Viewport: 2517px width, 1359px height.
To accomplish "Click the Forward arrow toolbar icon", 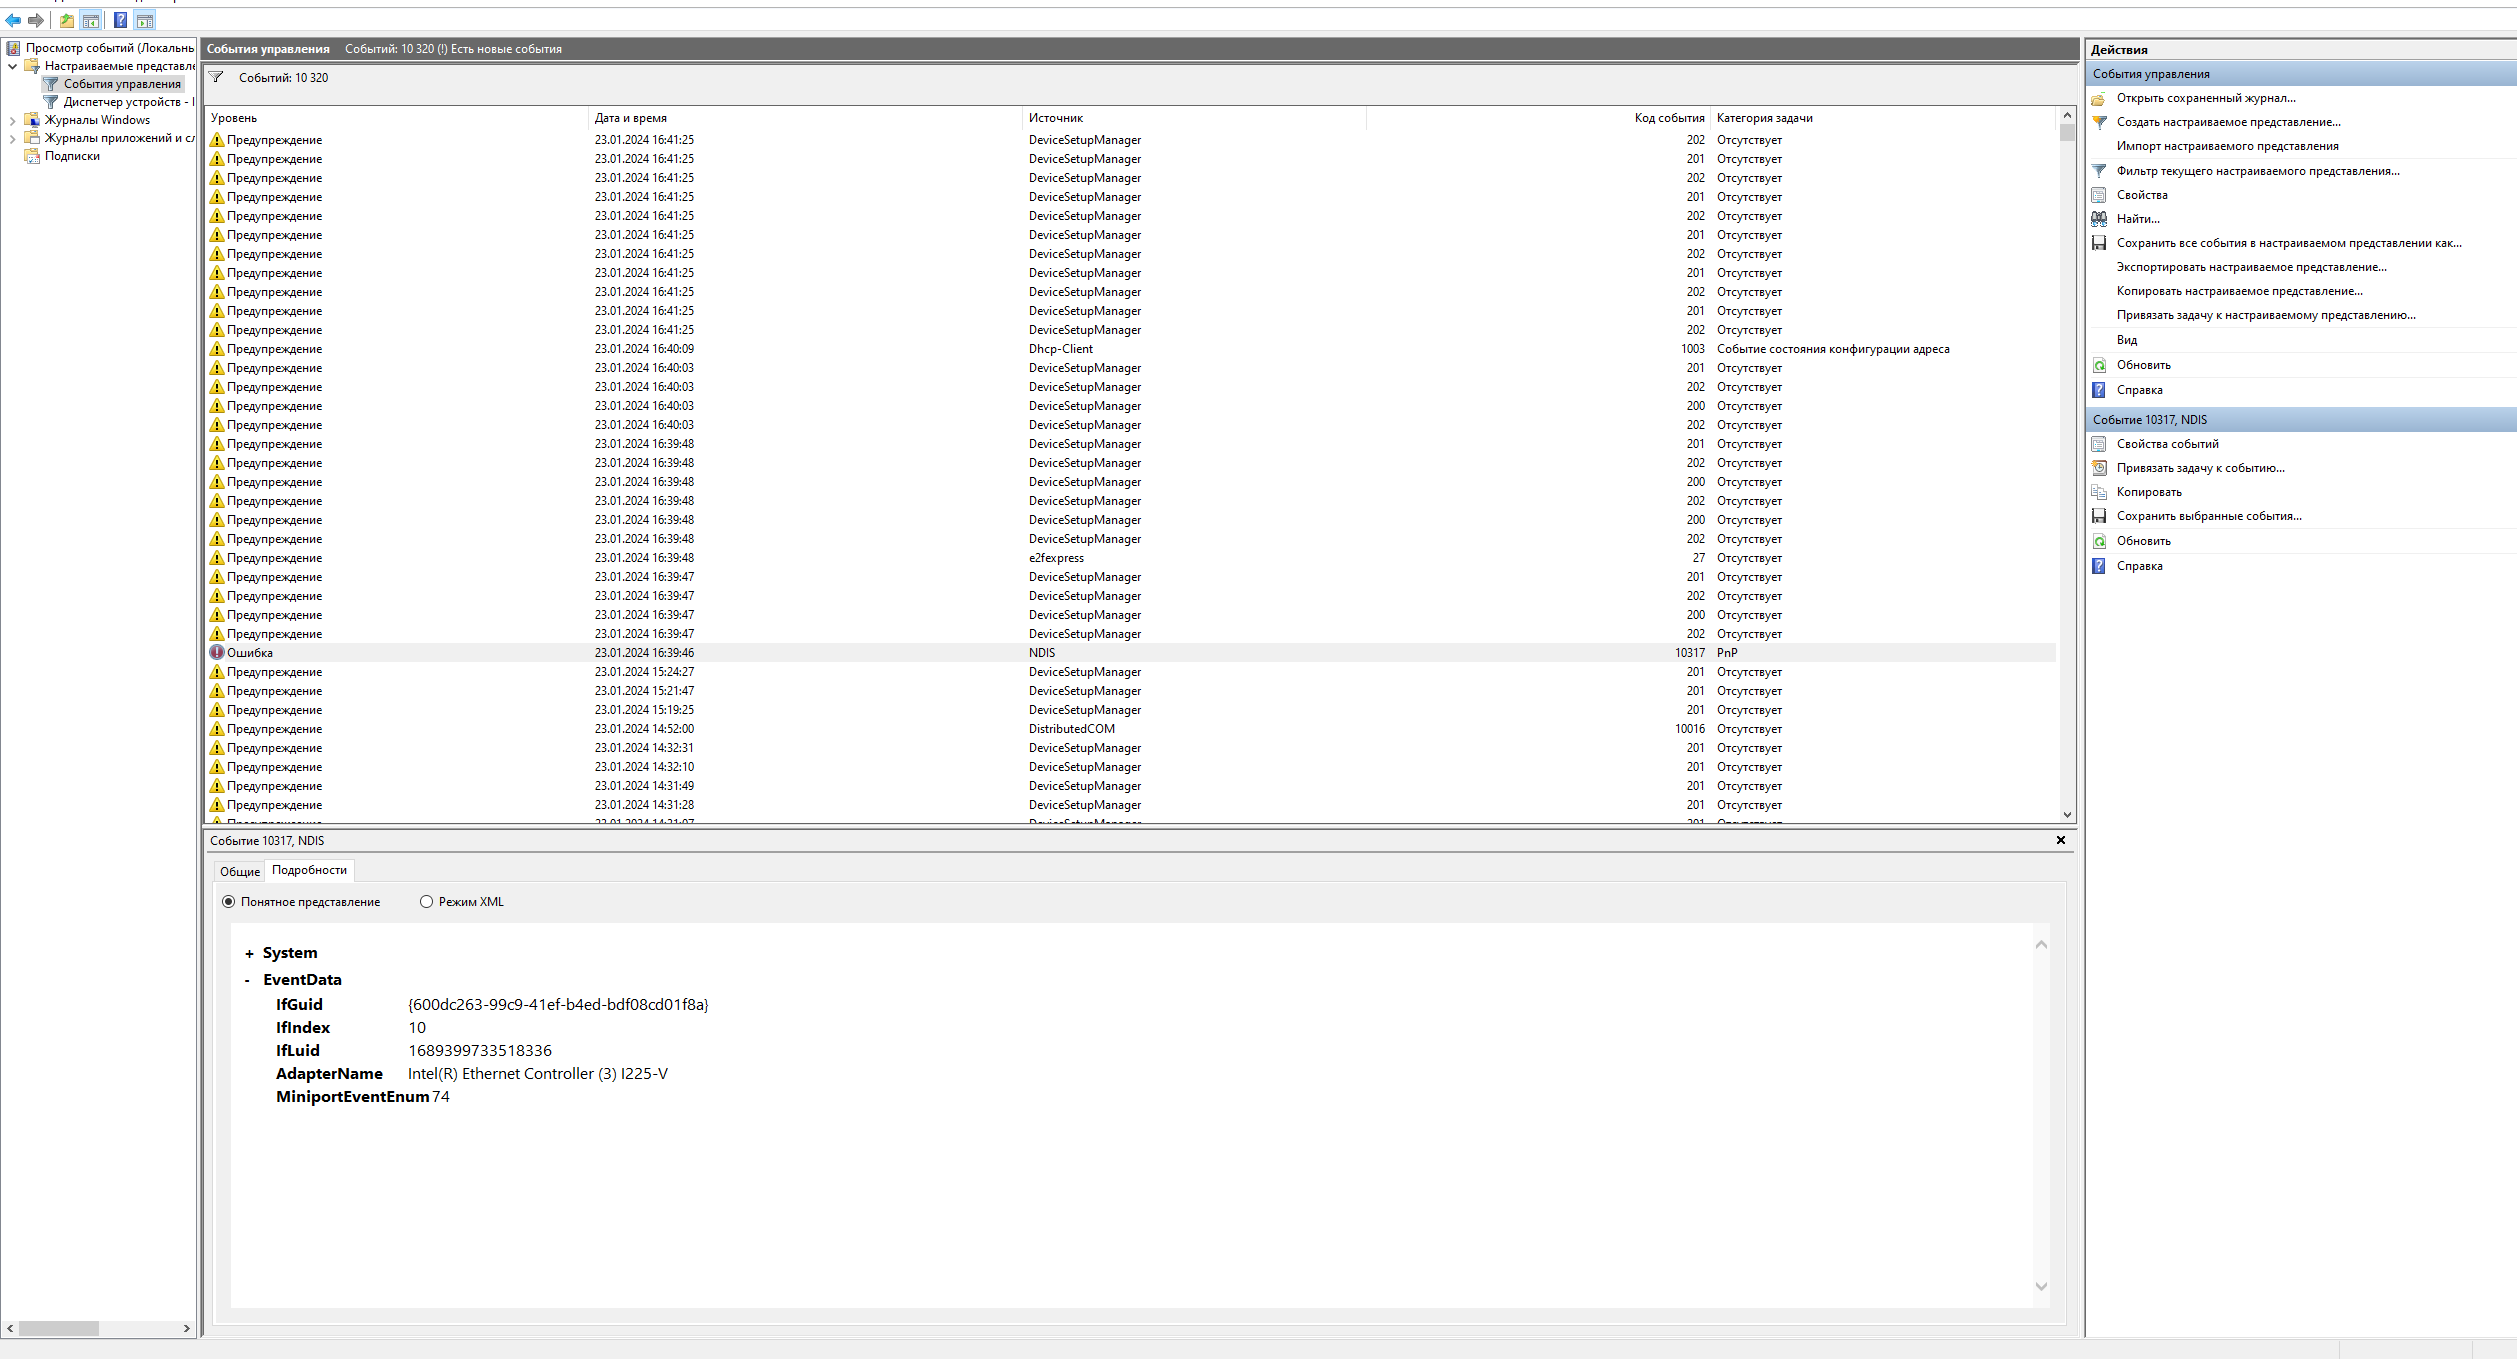I will (x=36, y=20).
